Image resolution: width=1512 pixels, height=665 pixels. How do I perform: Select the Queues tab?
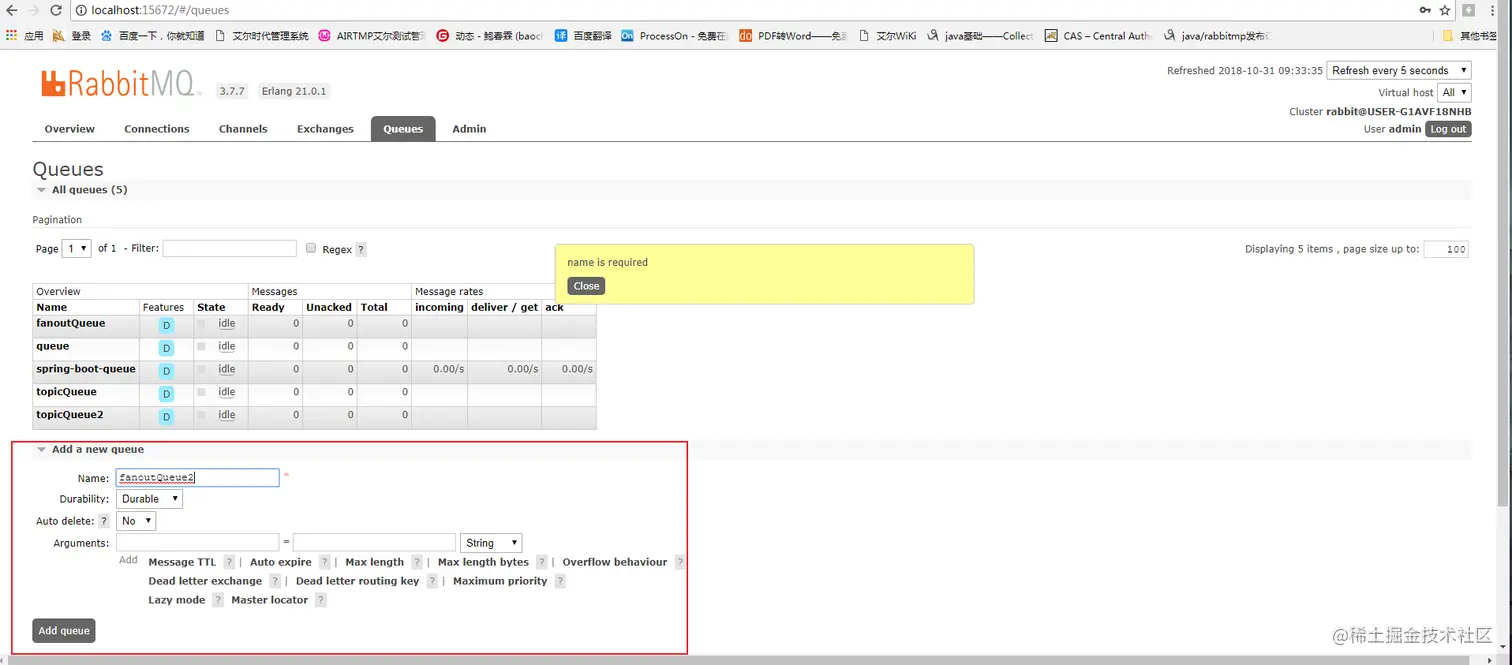(x=403, y=129)
